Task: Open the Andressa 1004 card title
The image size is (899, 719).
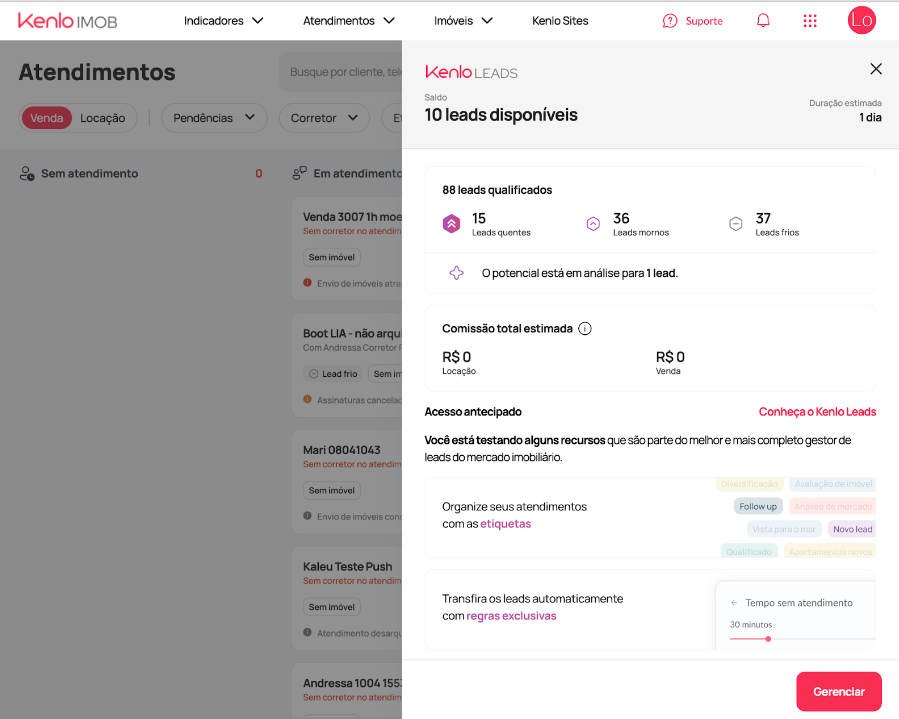Action: pyautogui.click(x=352, y=683)
